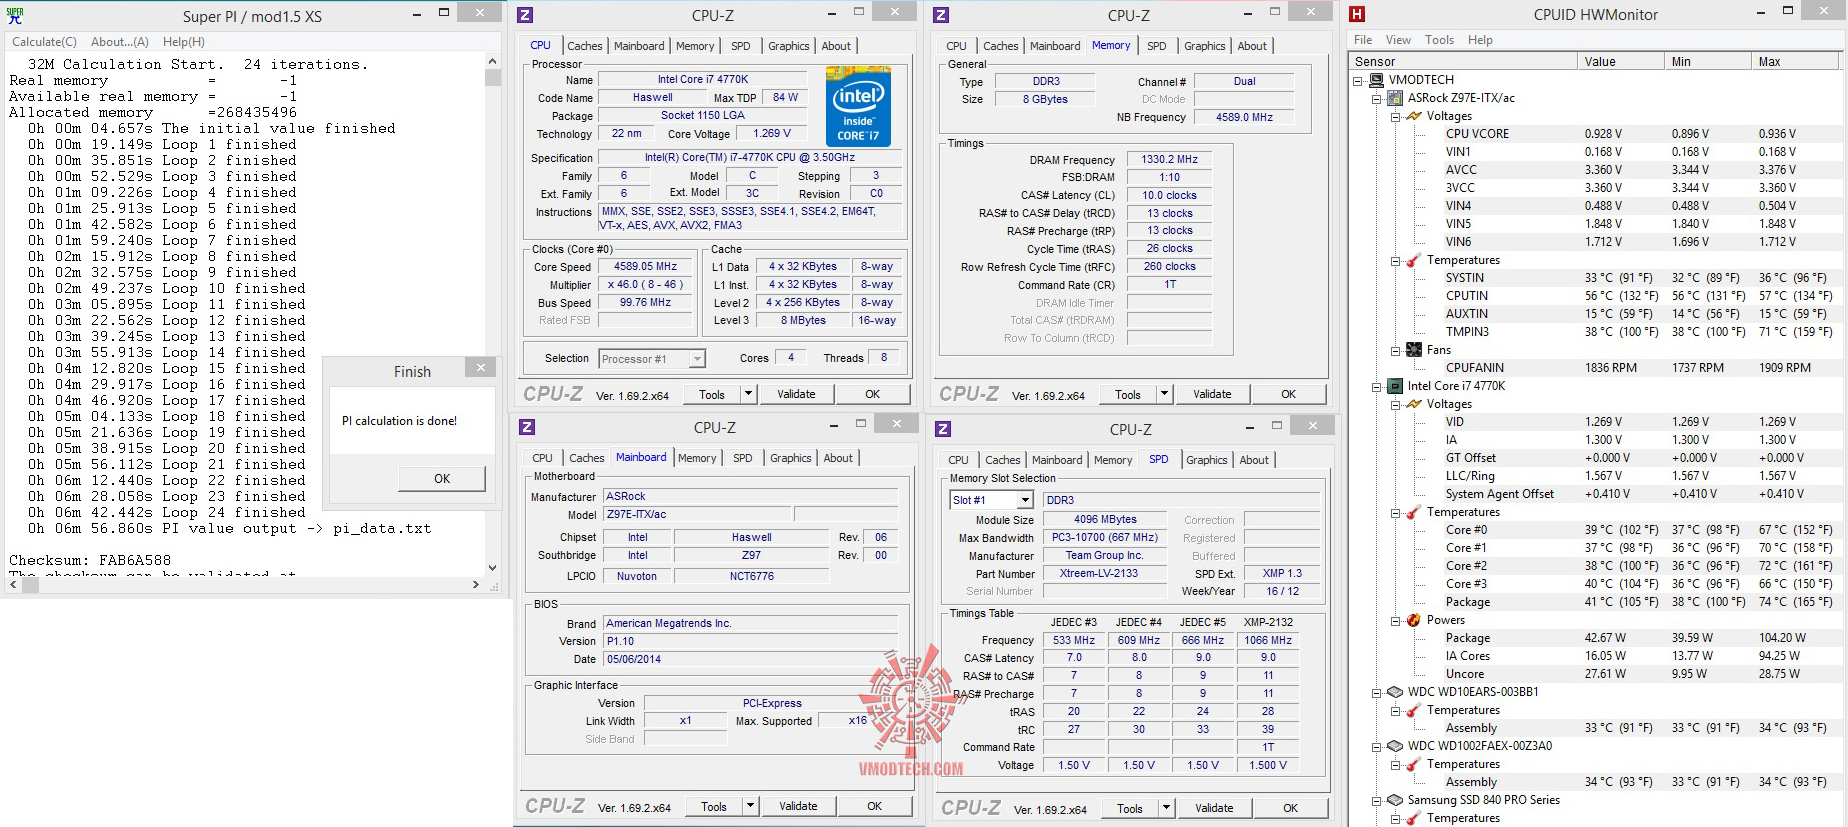The height and width of the screenshot is (827, 1848).
Task: Open the Slot #1 memory slot dropdown
Action: tap(1023, 500)
